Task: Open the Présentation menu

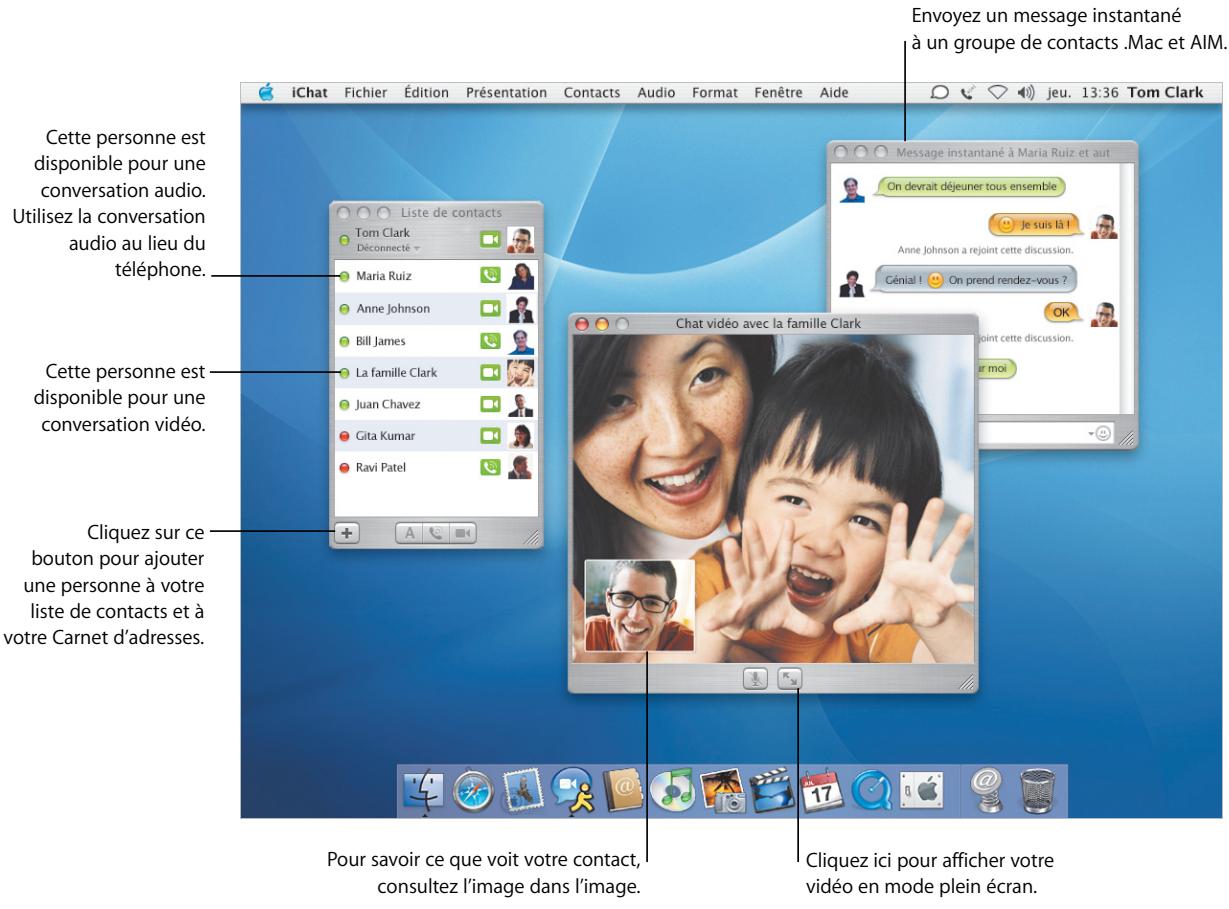Action: [x=506, y=93]
